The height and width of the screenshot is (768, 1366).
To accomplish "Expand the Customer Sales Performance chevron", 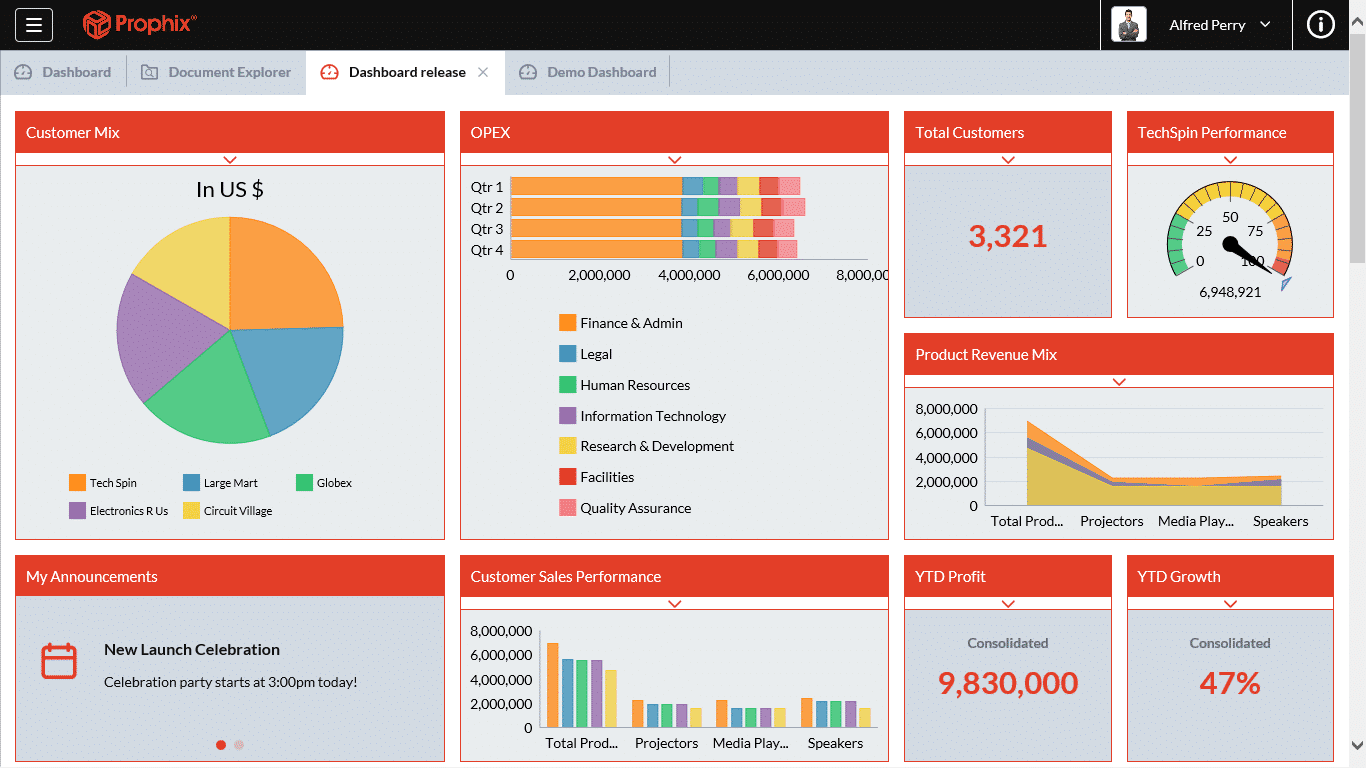I will click(x=674, y=603).
